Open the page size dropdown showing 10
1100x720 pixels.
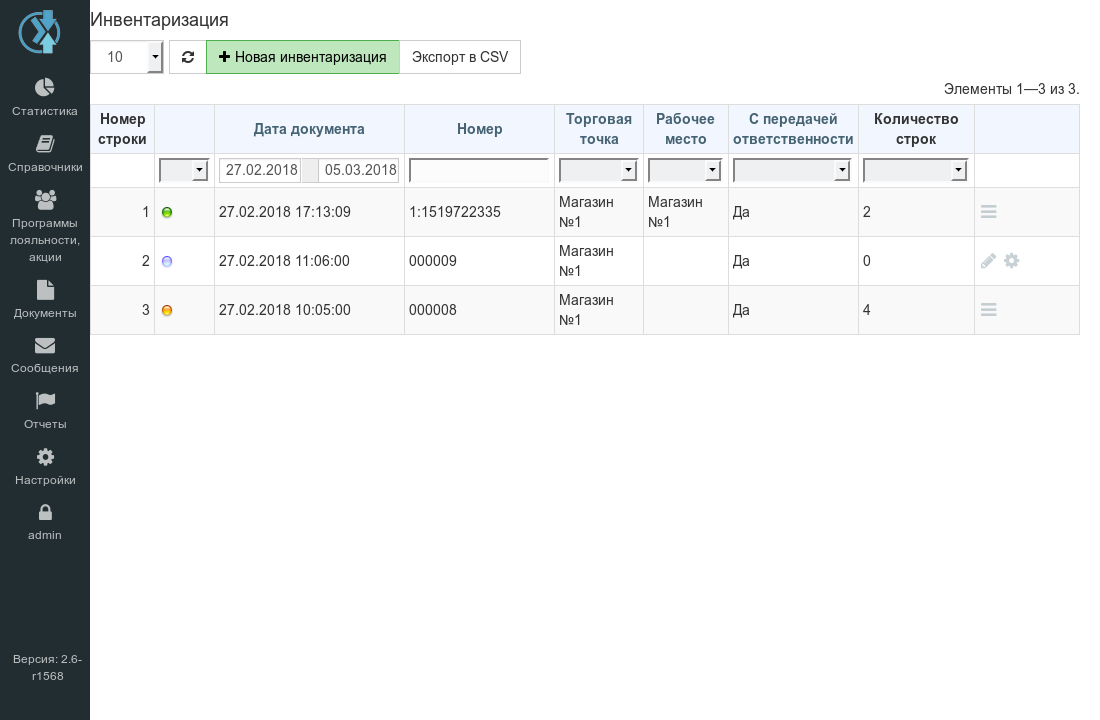(127, 57)
